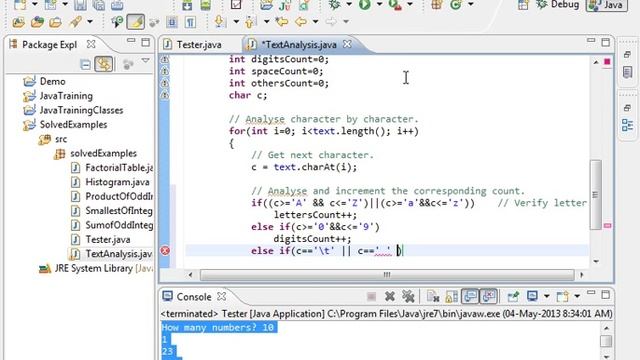The height and width of the screenshot is (360, 640).
Task: Open Display Selected Console dropdown arrow
Action: coord(547,296)
